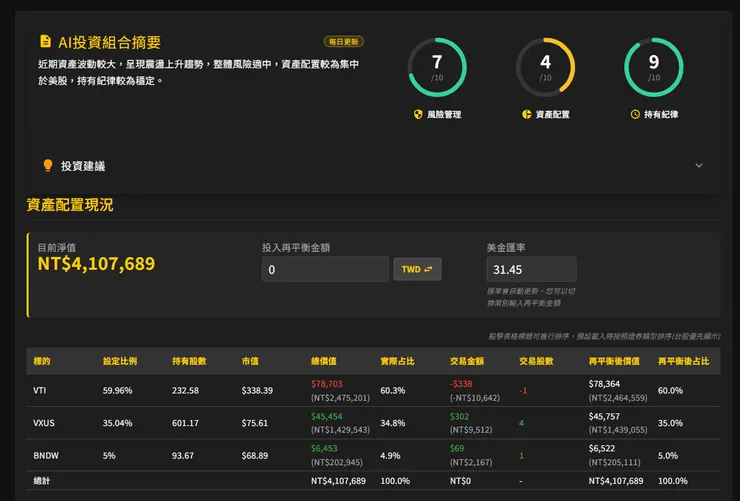Sort table by 交易金額 column header
740x501 pixels.
click(467, 361)
